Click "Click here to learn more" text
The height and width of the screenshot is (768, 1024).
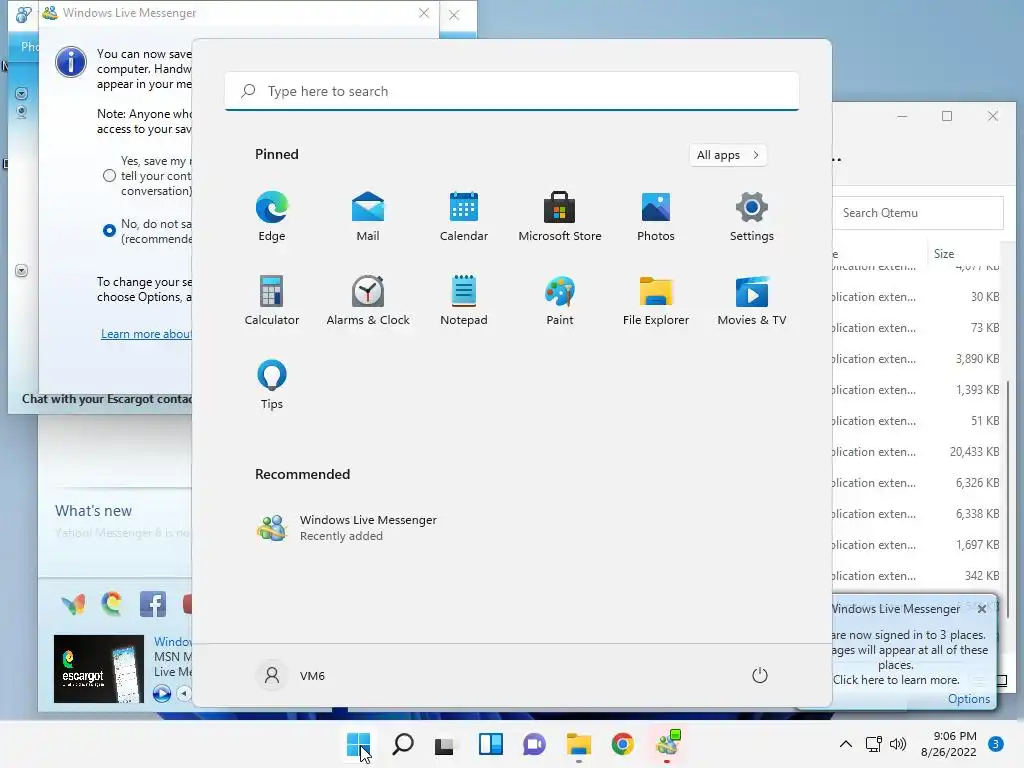pyautogui.click(x=896, y=680)
